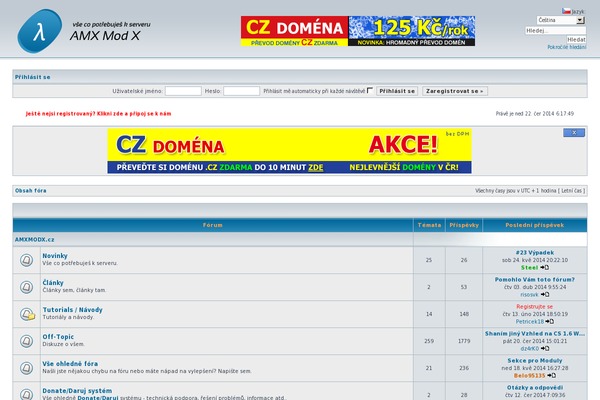Open Pokročilé hledání link
This screenshot has height=400, width=600.
(x=567, y=47)
